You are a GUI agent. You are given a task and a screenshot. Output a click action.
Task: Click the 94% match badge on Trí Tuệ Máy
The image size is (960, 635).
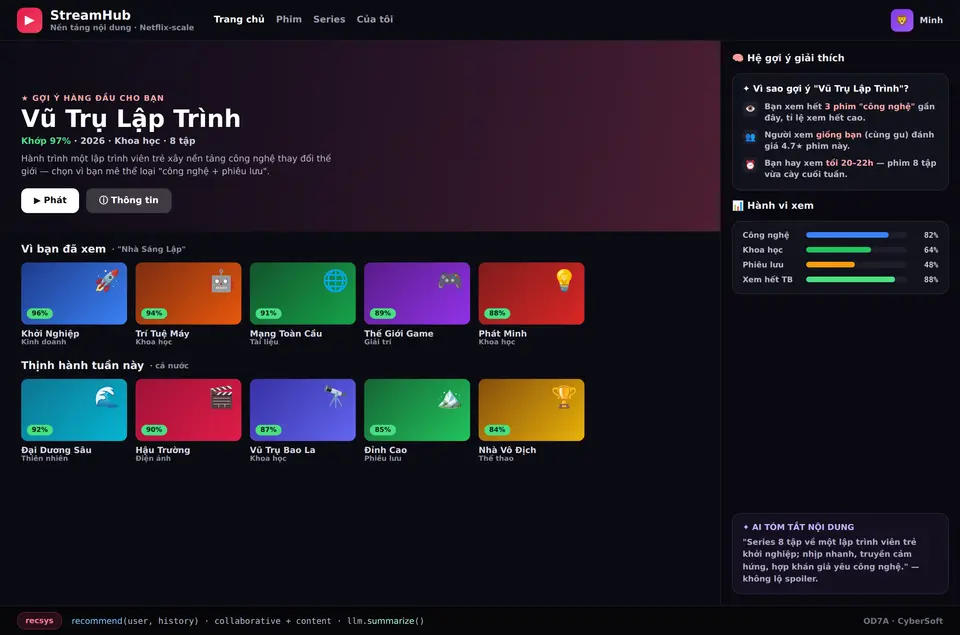(x=154, y=313)
